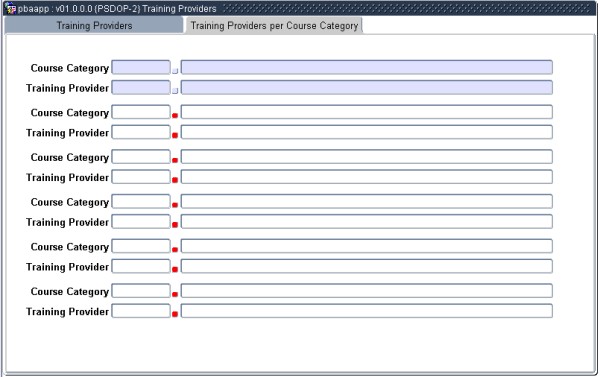Open the last Course Category lookup list
Image resolution: width=600 pixels, height=377 pixels.
point(175,294)
